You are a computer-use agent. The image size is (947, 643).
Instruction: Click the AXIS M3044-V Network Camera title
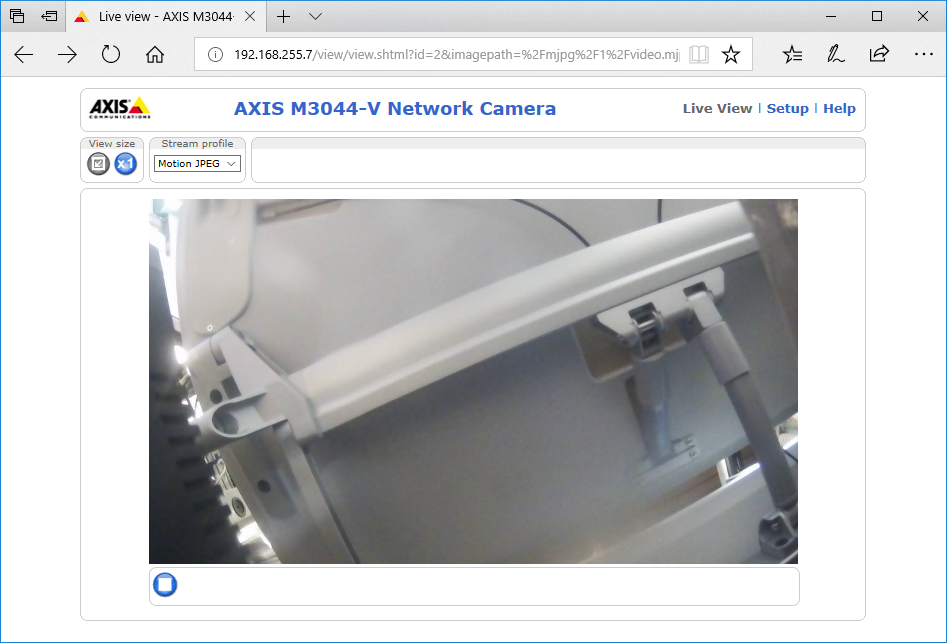[395, 109]
